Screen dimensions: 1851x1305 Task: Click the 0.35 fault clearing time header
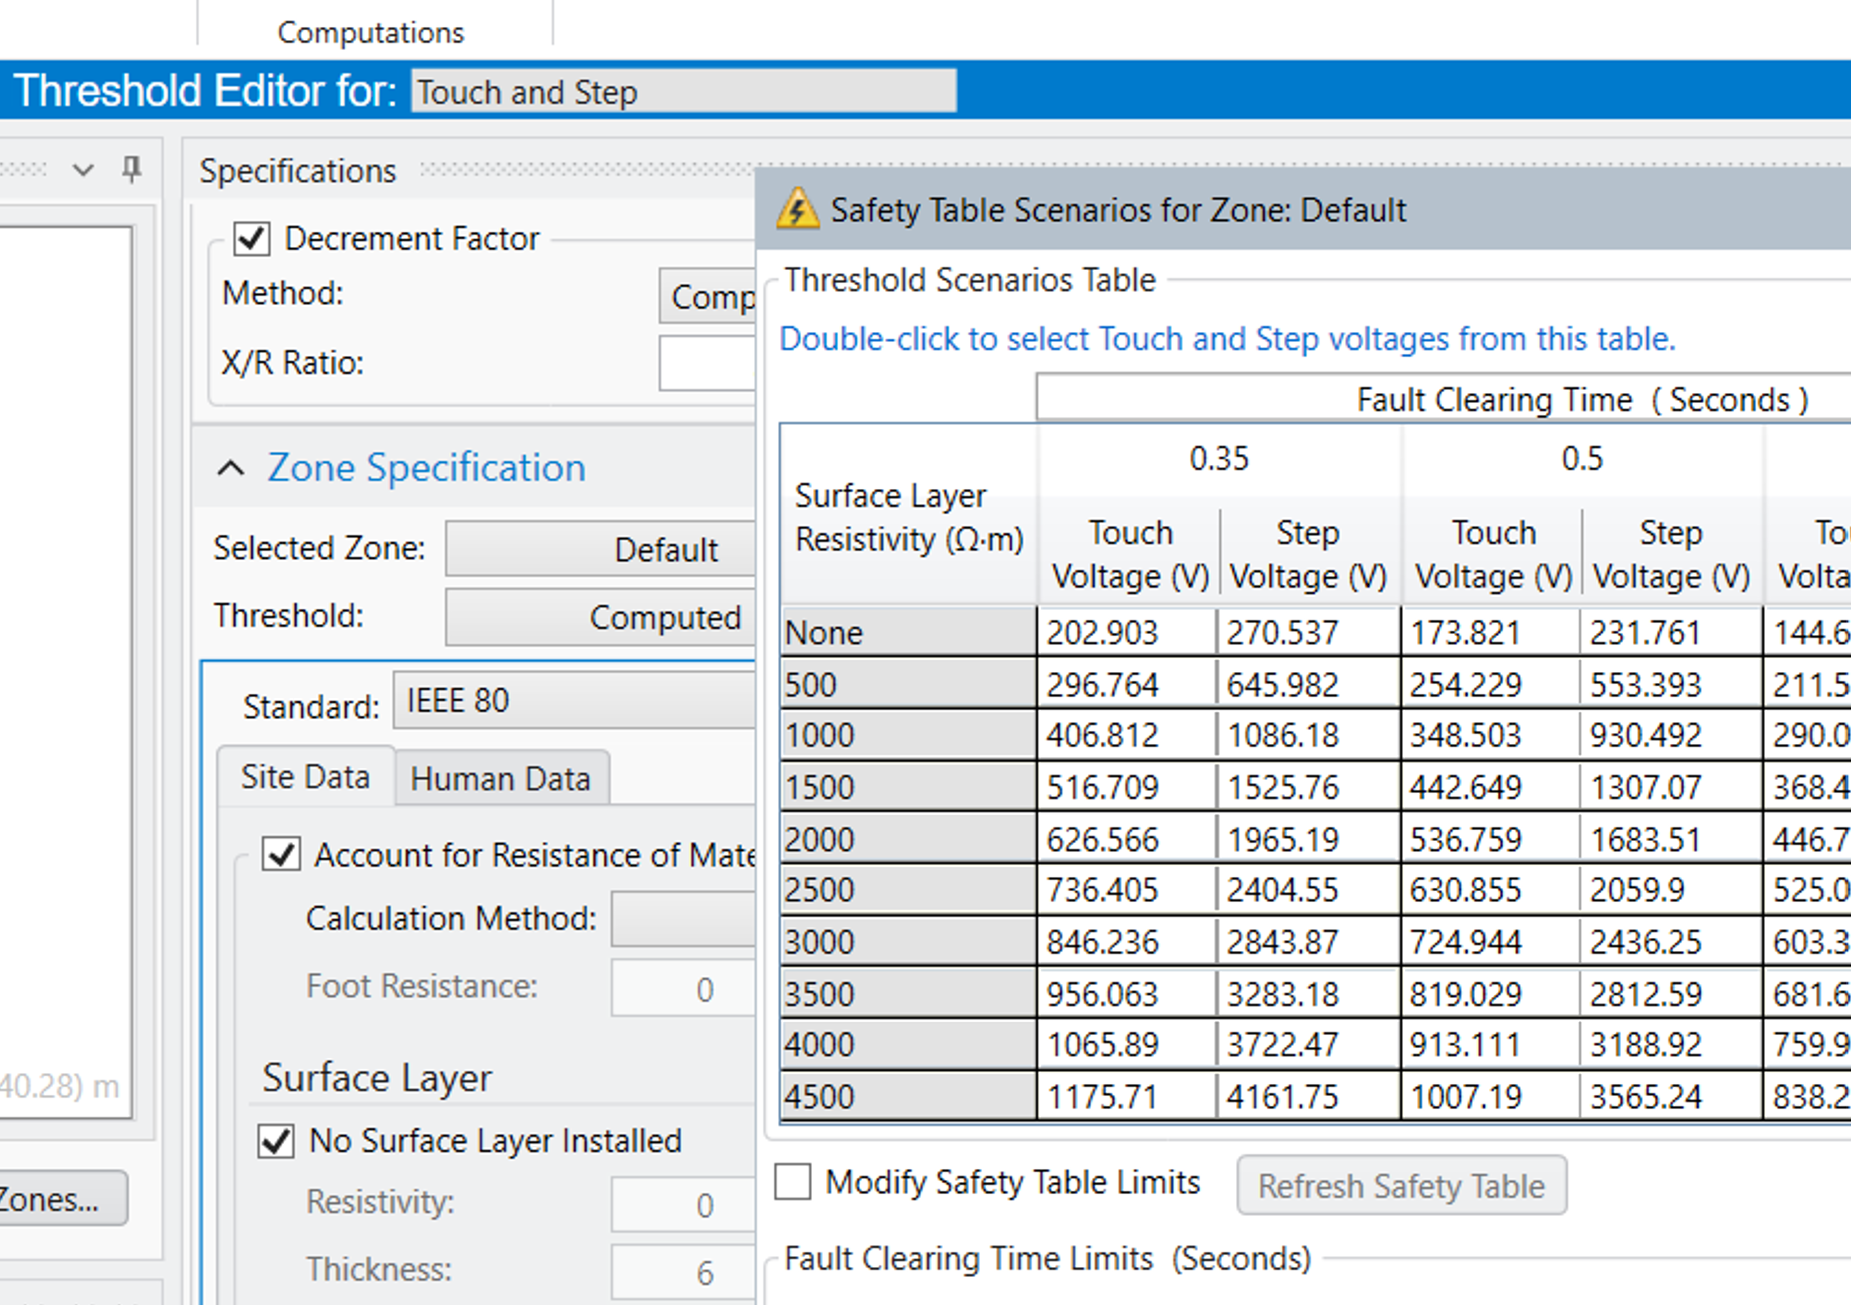point(1219,458)
